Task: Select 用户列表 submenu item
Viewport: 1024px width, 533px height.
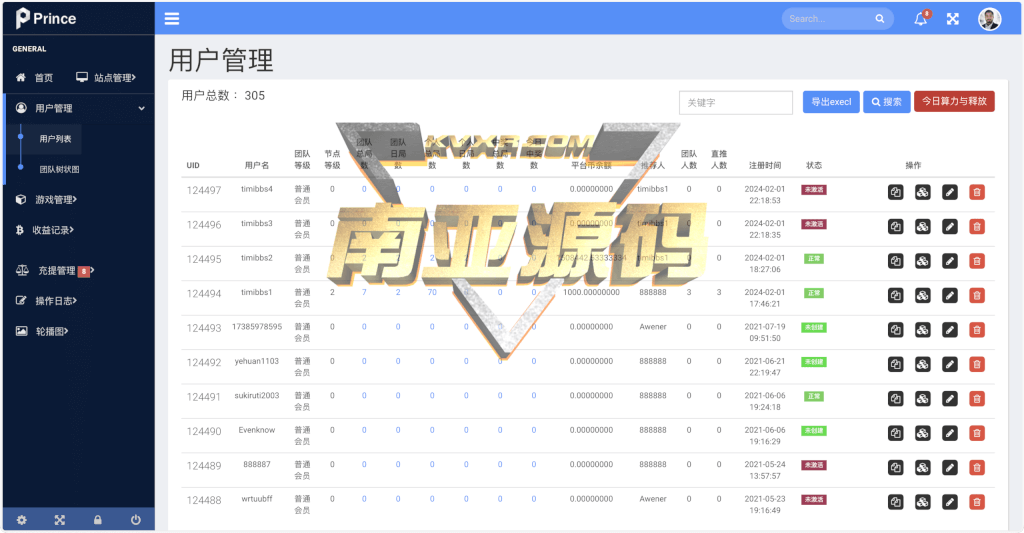Action: [55, 138]
